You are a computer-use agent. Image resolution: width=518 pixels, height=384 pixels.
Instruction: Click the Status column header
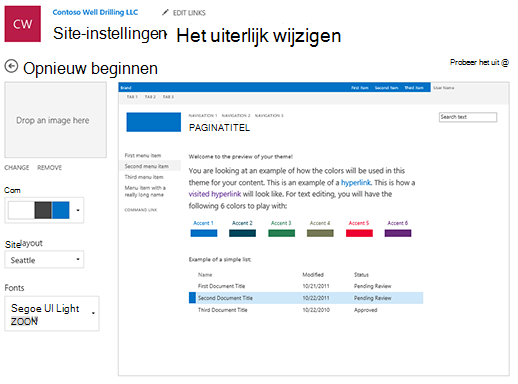[x=361, y=275]
